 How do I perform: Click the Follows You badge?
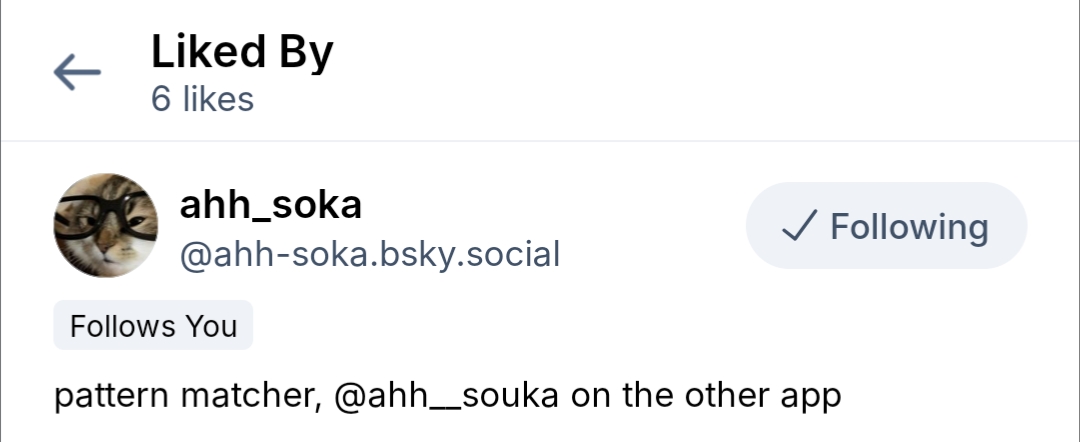(x=153, y=326)
